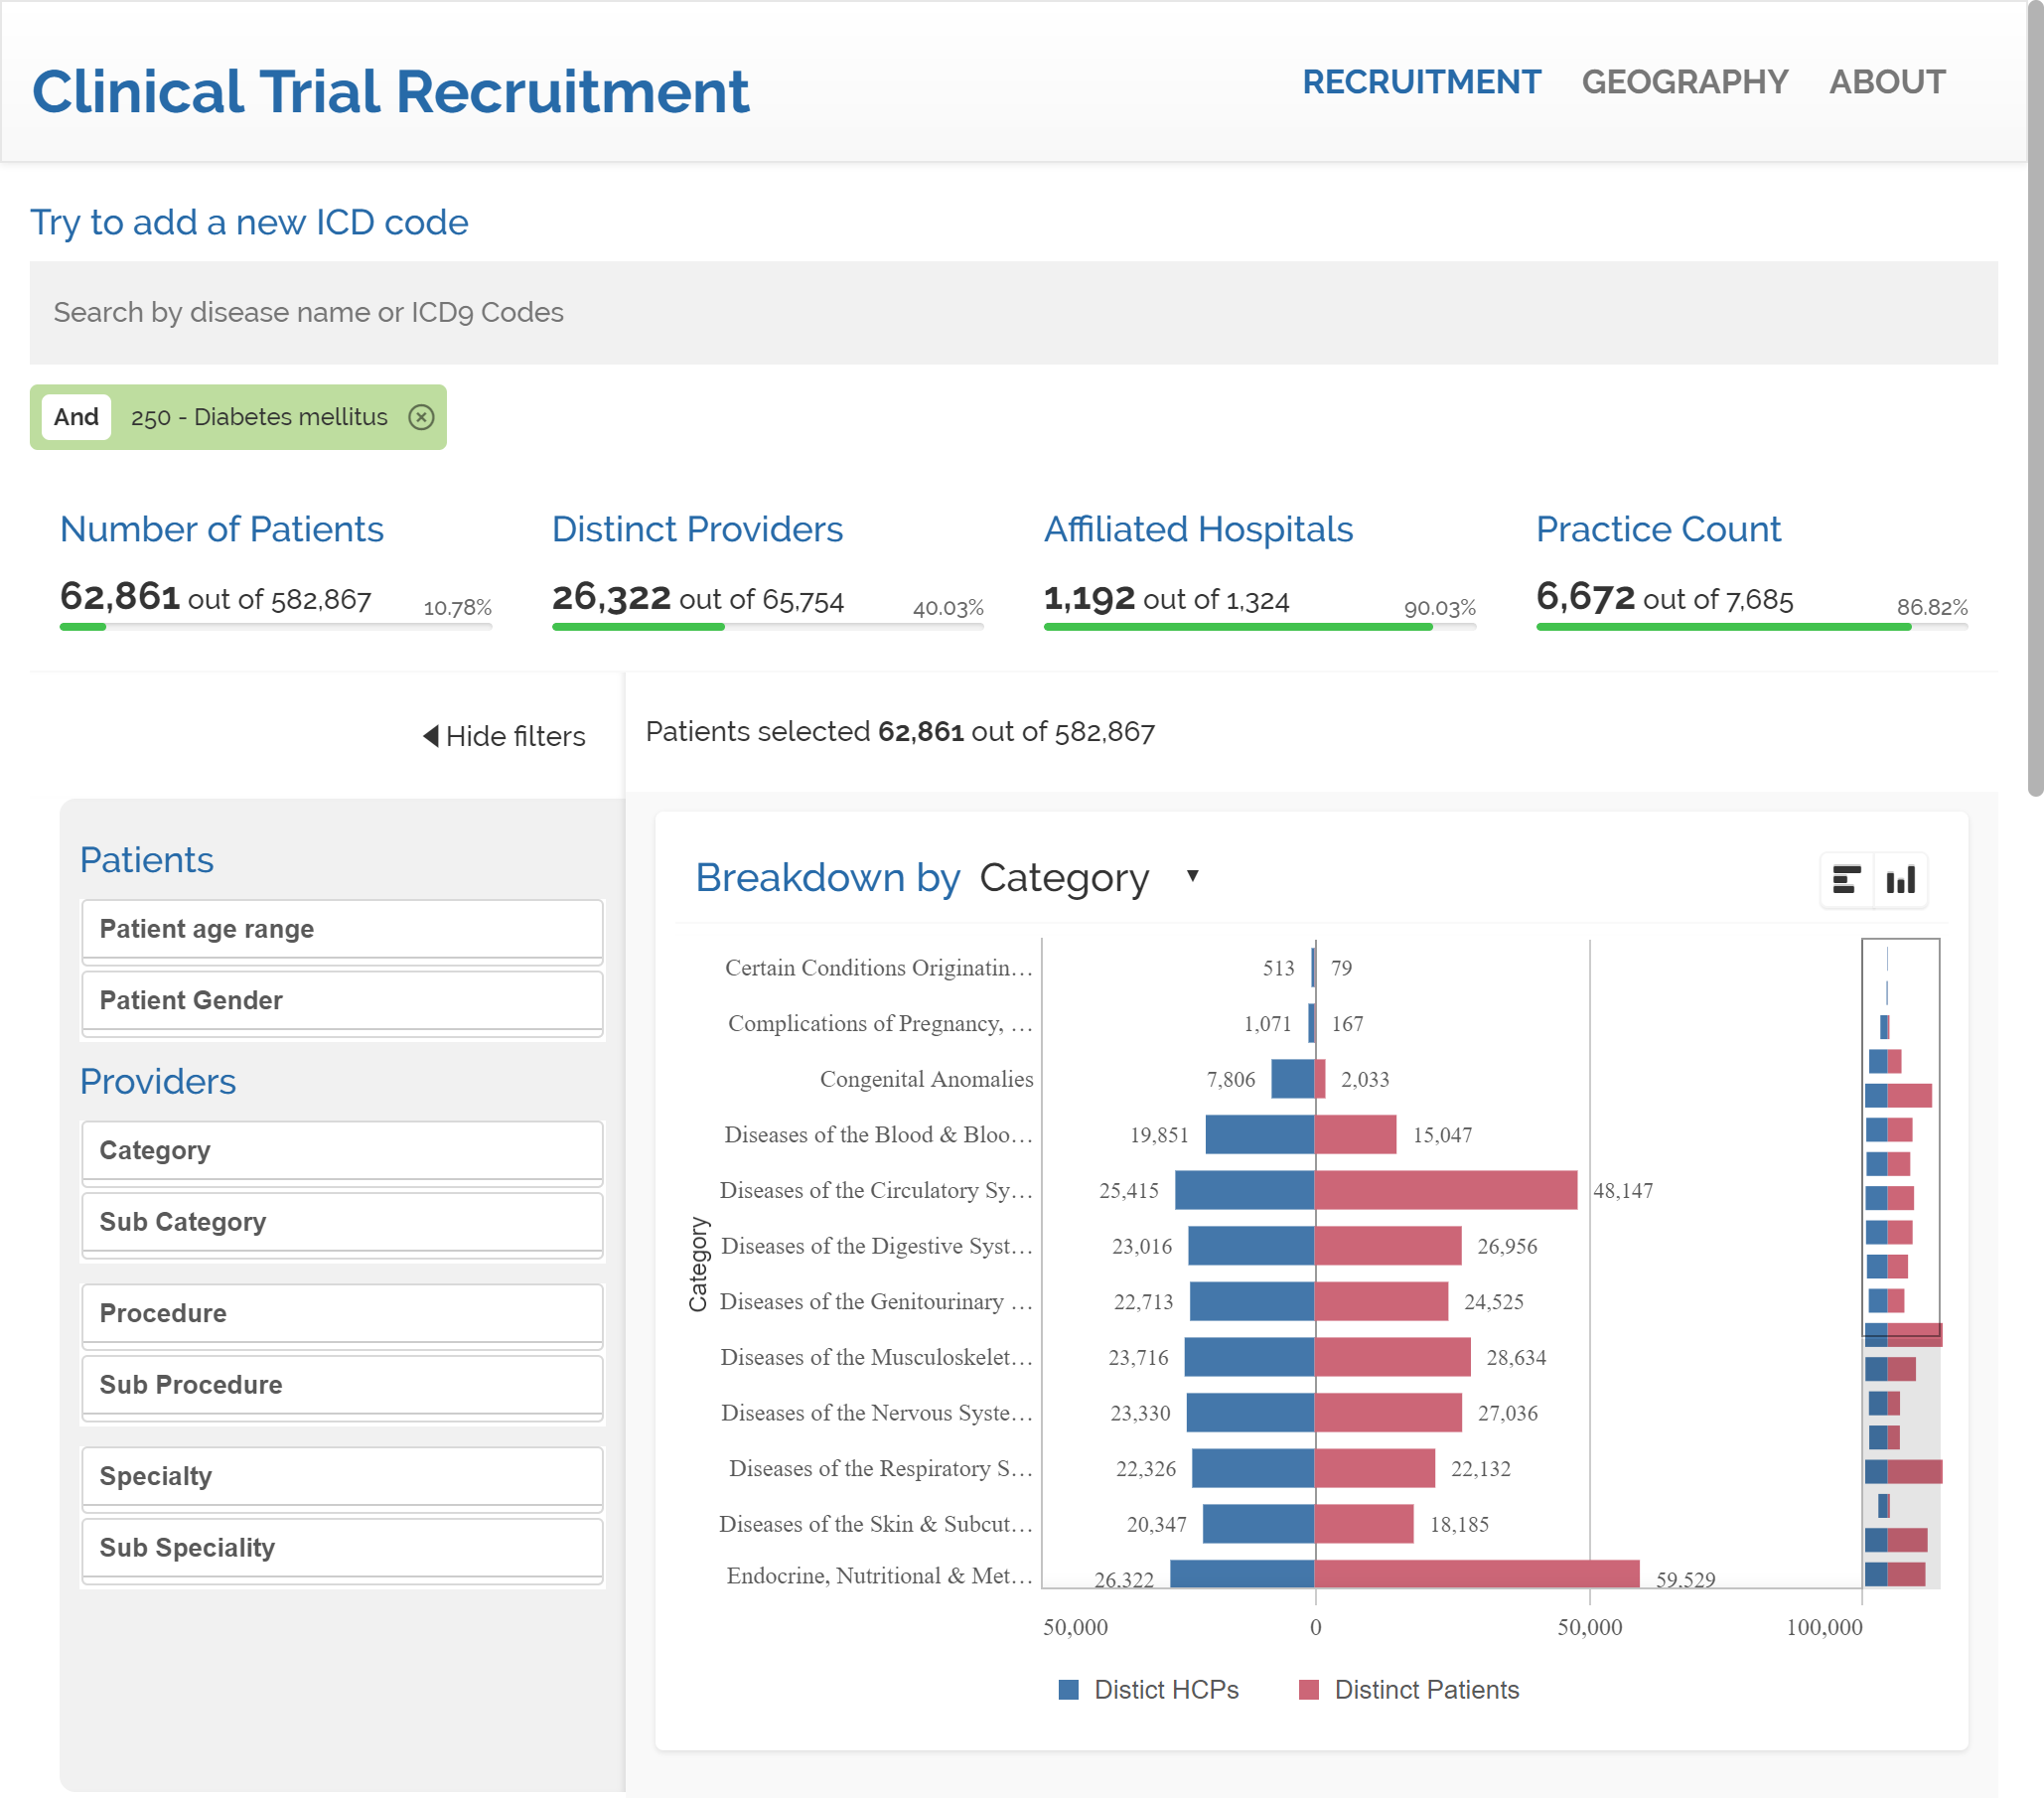Click the Diseases of the Musculoskelet… label
Screen dimensions: 2044x1798
[877, 1357]
